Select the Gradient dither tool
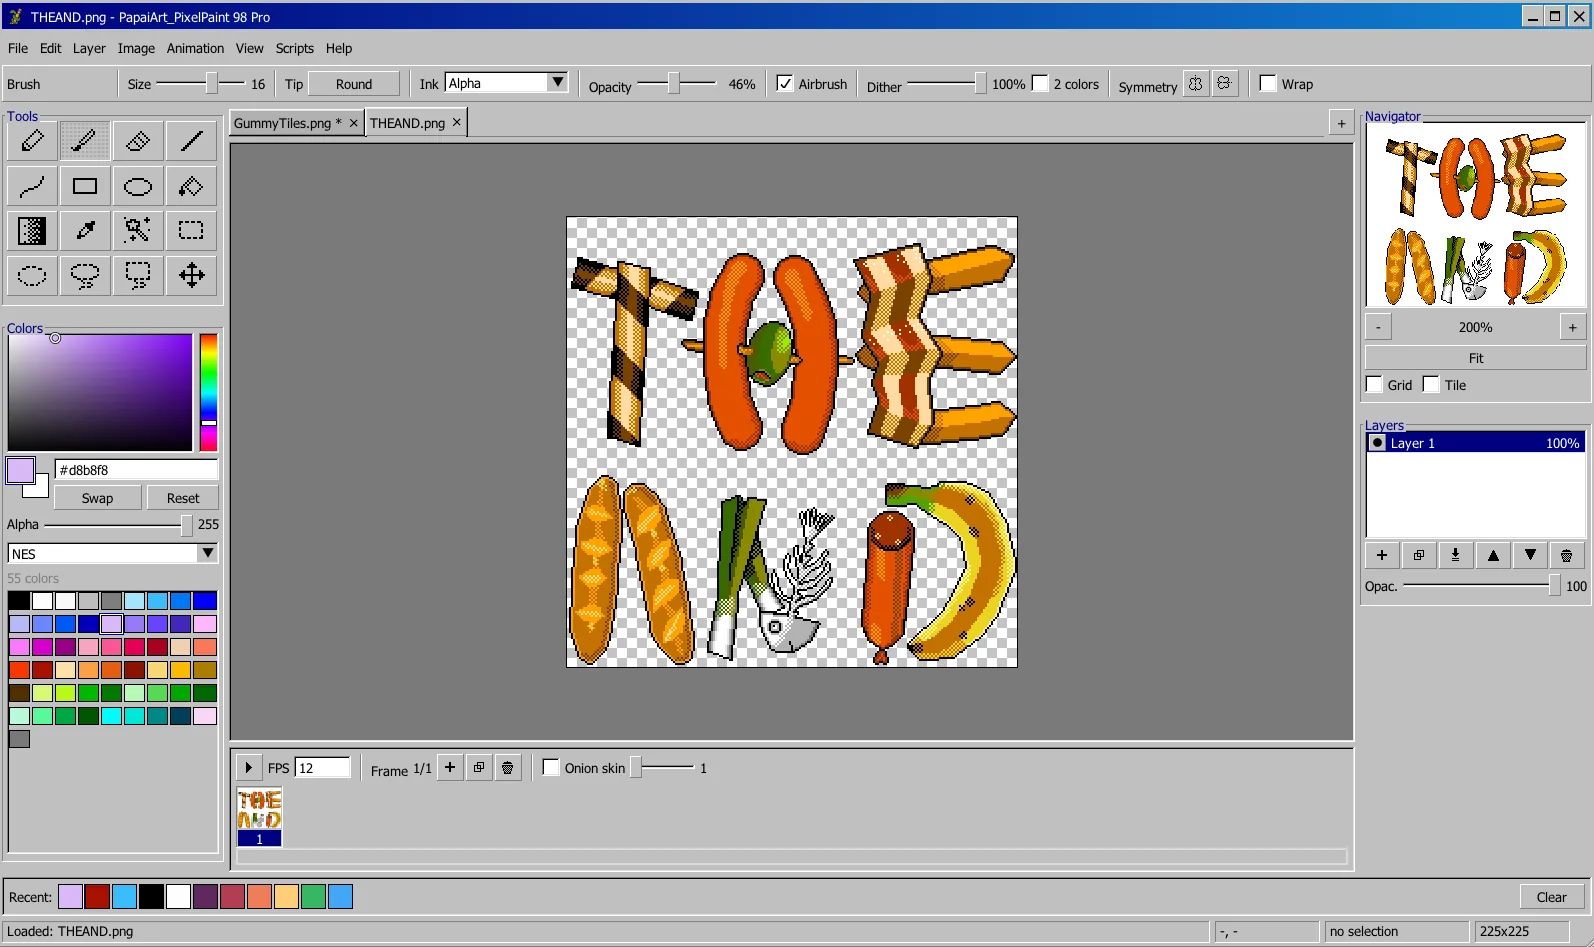 [32, 230]
